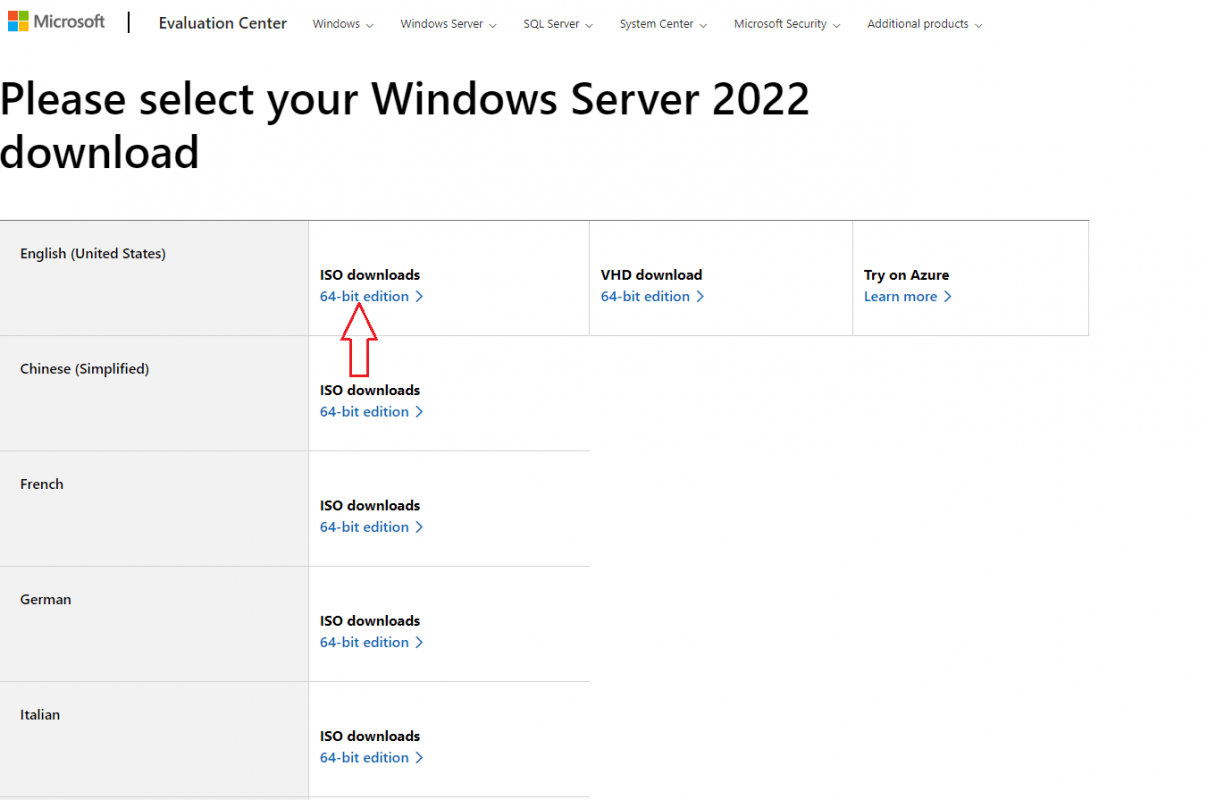Download German ISO 64-bit edition
The image size is (1208, 800).
coord(372,642)
